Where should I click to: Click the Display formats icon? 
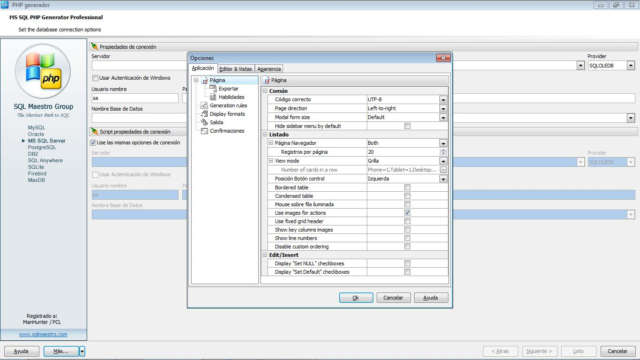[204, 114]
